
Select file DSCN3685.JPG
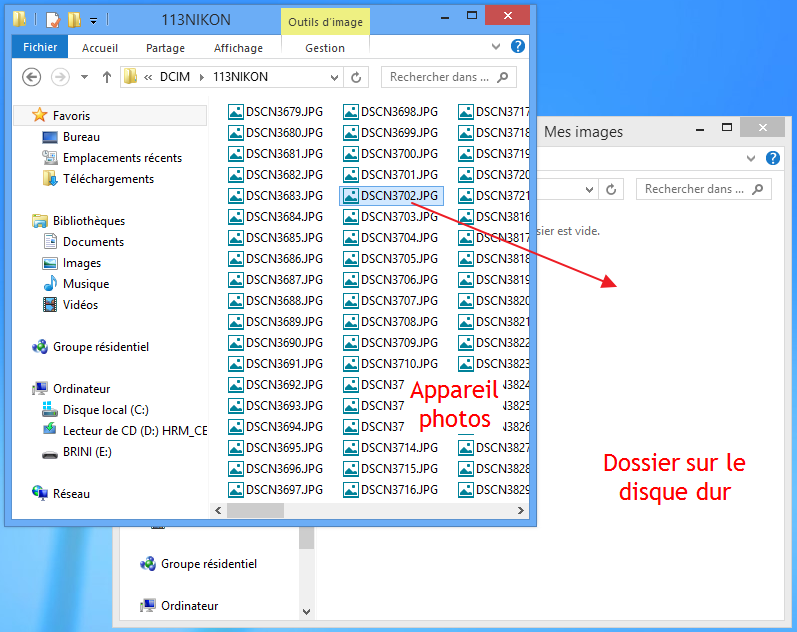275,238
